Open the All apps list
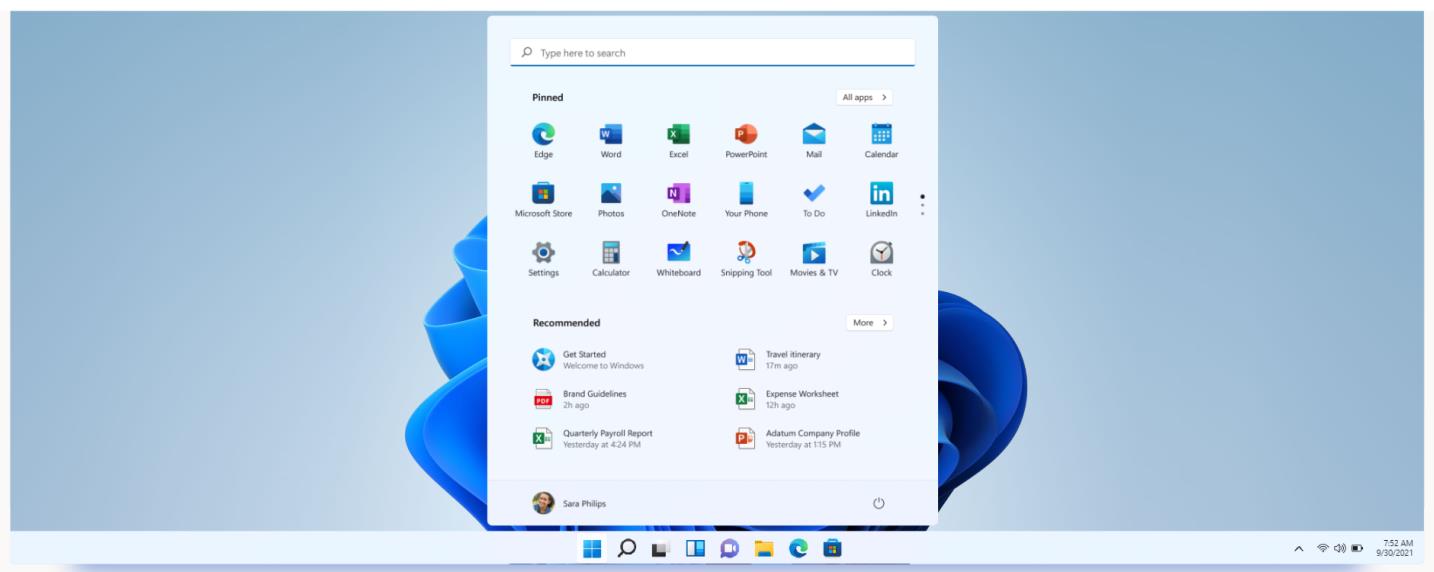Viewport: 1434px width, 572px height. 864,97
